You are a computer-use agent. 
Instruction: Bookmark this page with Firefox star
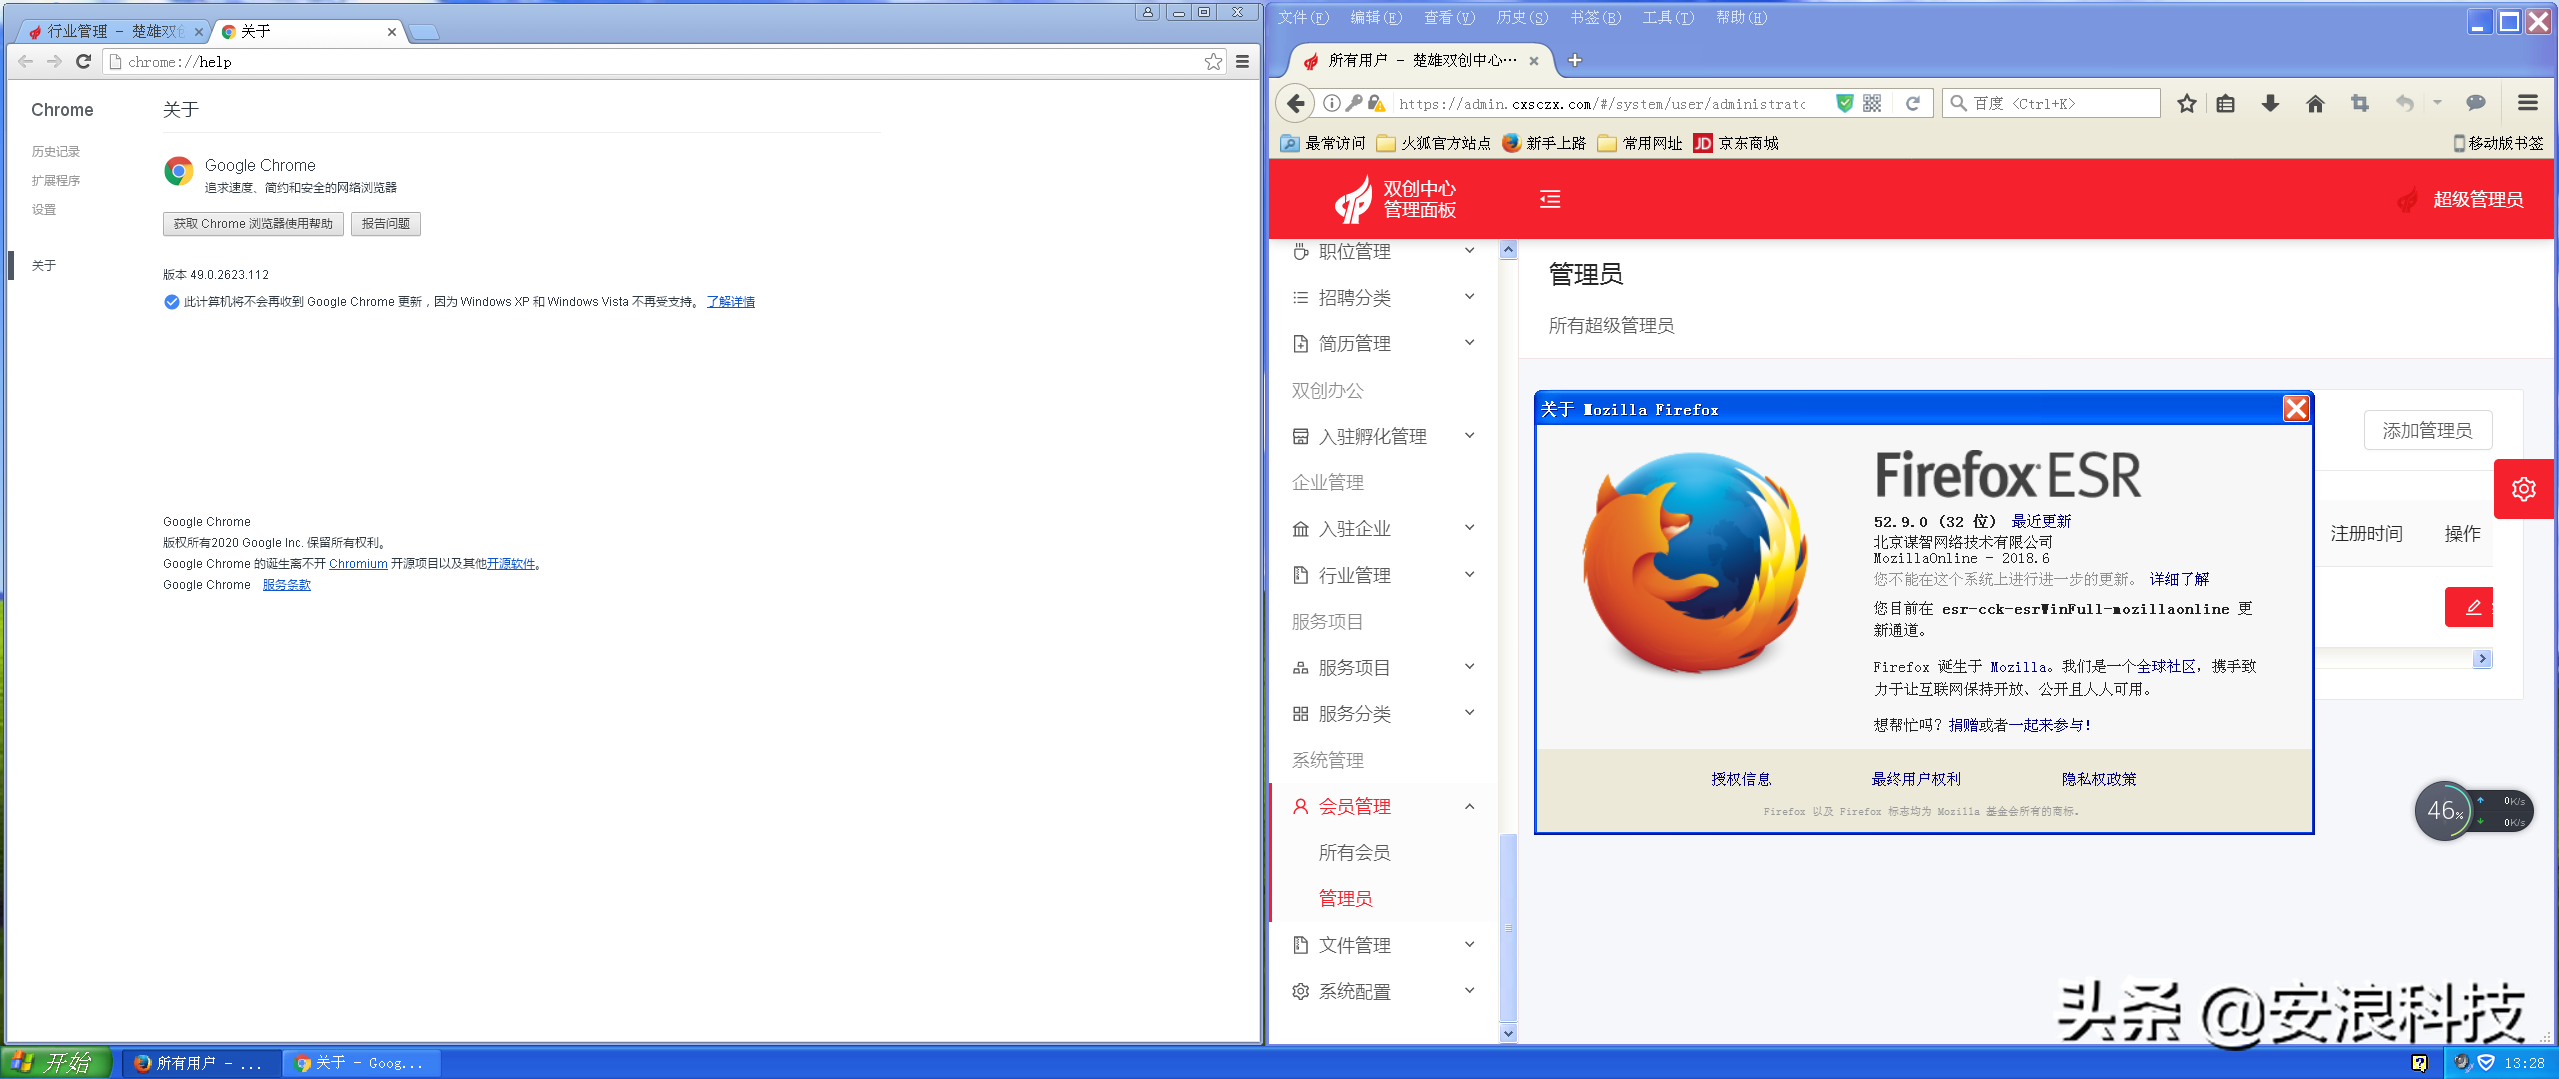2187,103
